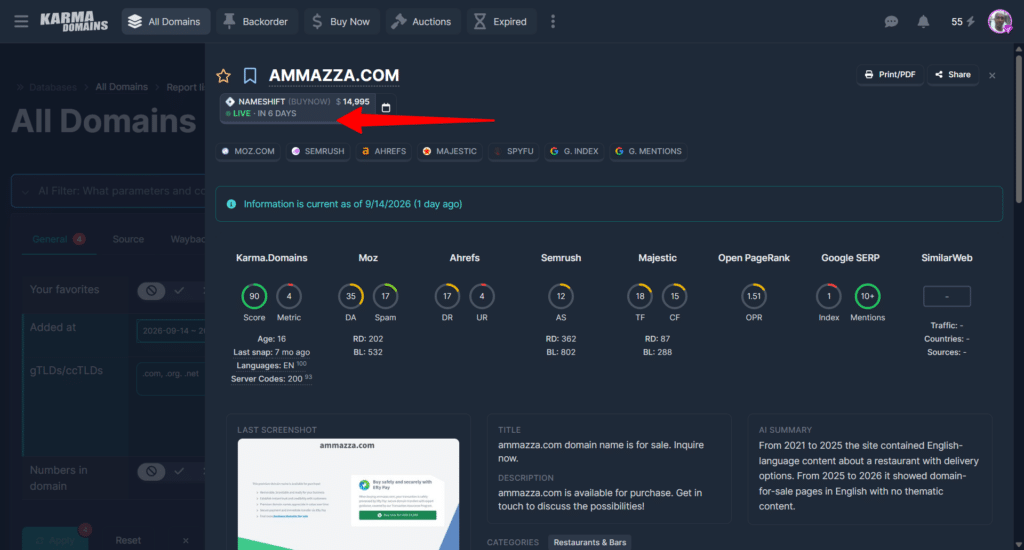This screenshot has height=550, width=1024.
Task: Click the Karma Domains logo
Action: coord(74,22)
